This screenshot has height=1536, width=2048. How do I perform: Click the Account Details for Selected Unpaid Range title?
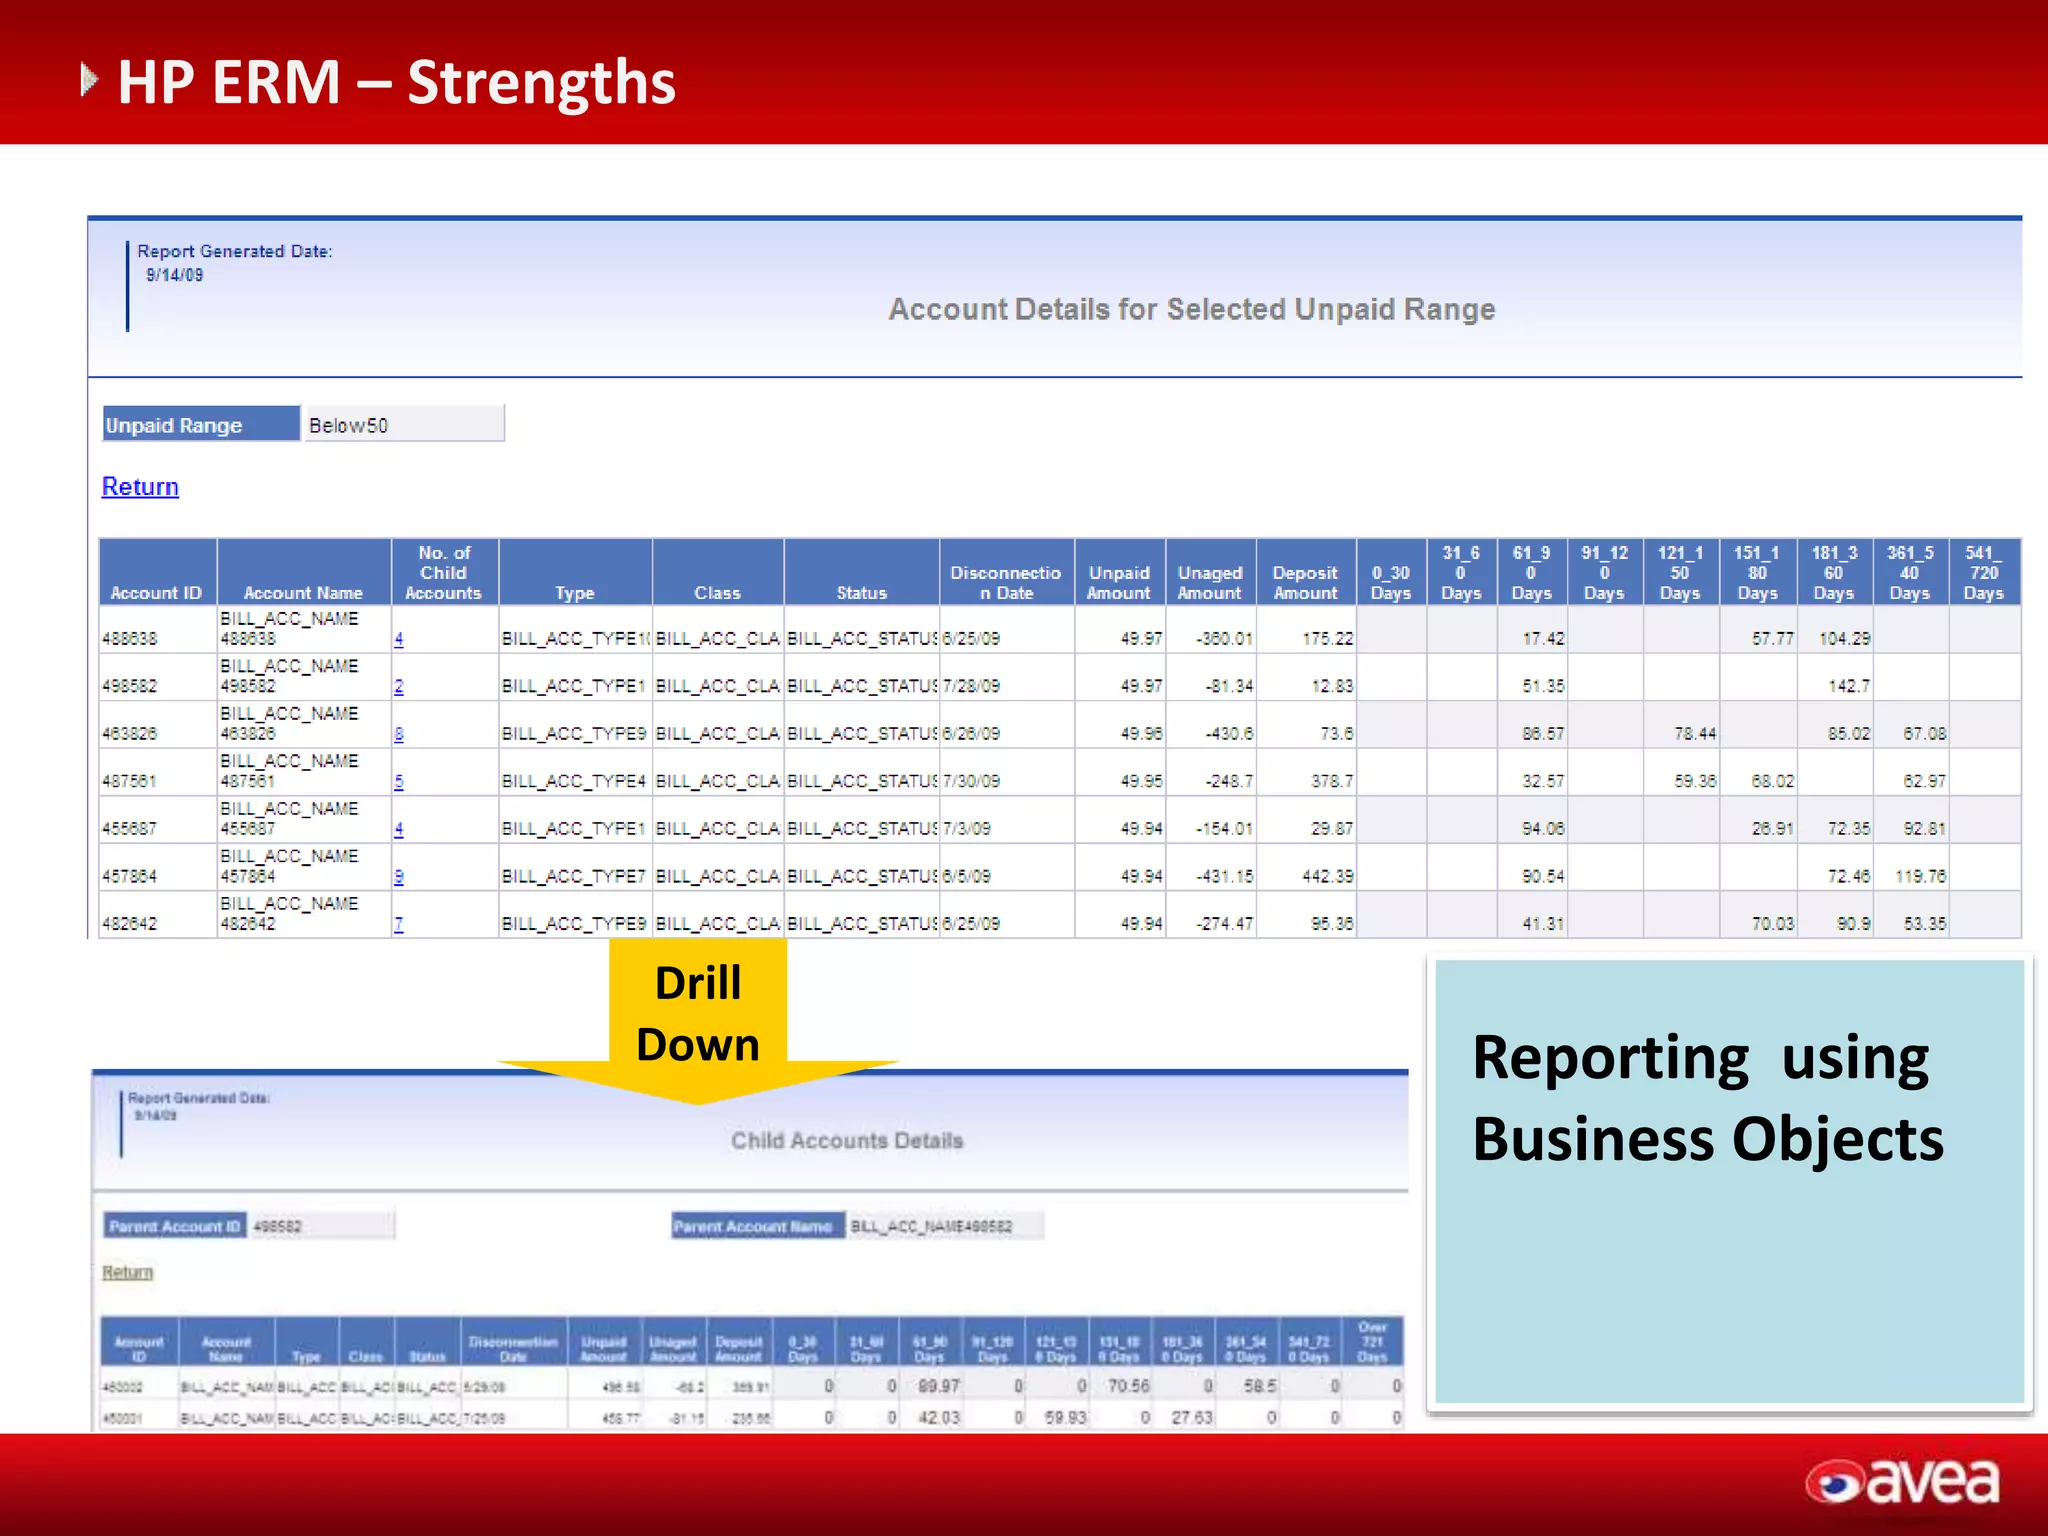[x=1192, y=310]
